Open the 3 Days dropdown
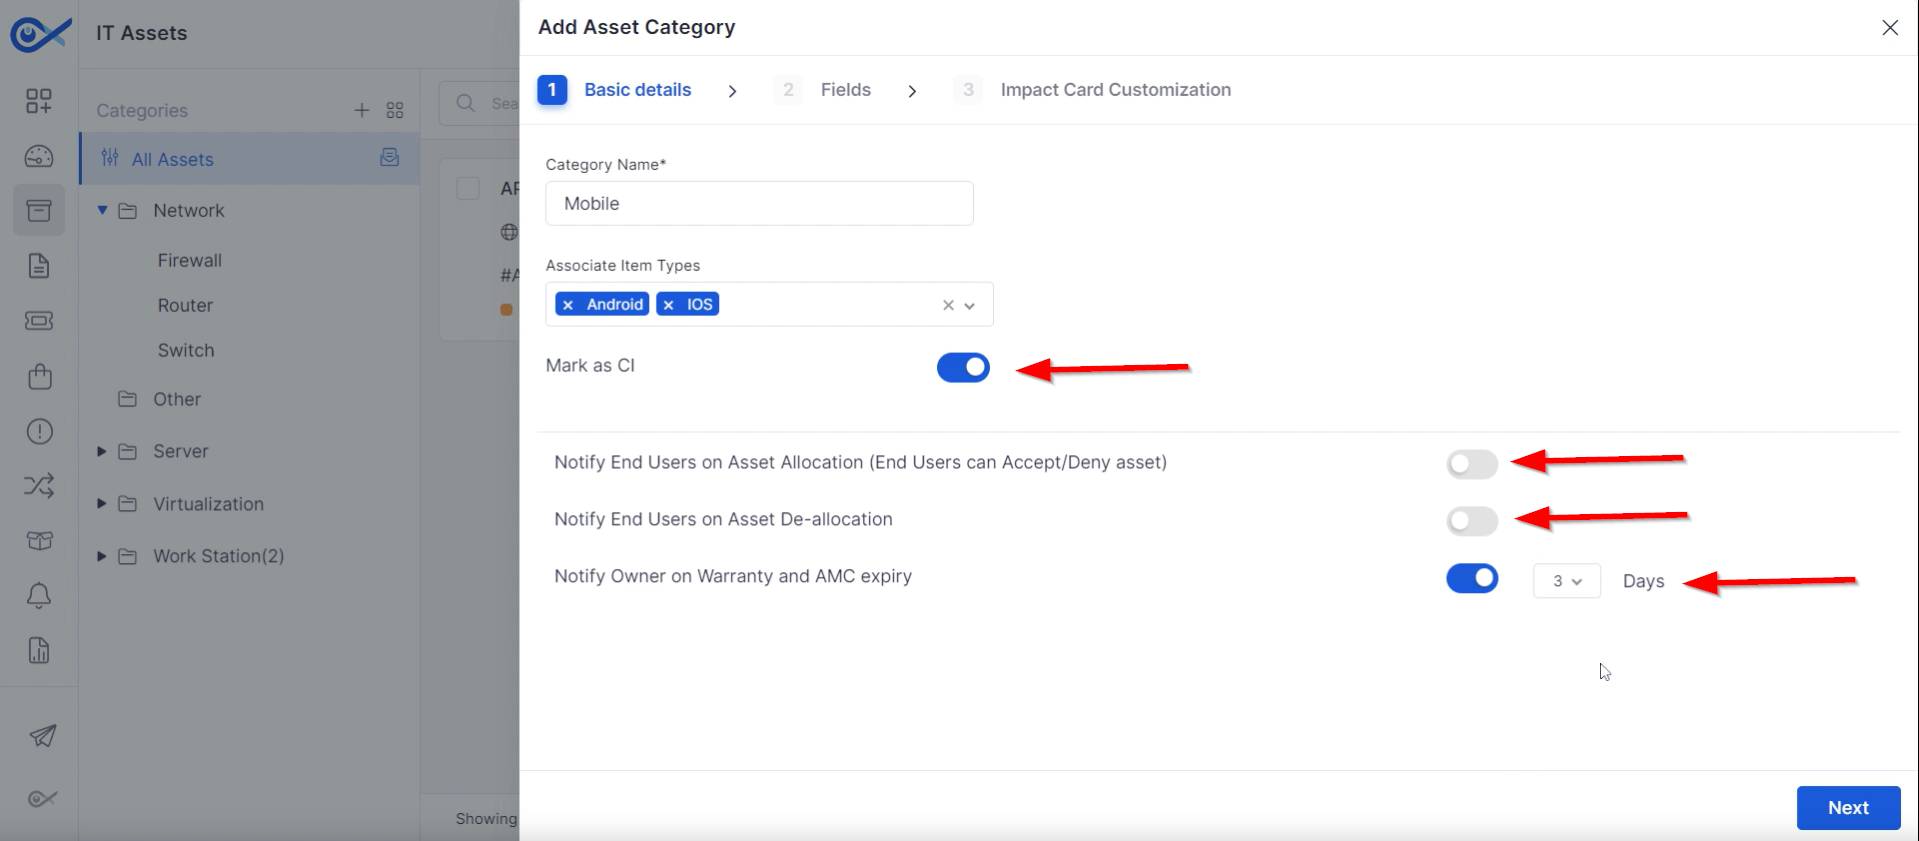This screenshot has height=841, width=1919. click(x=1566, y=581)
